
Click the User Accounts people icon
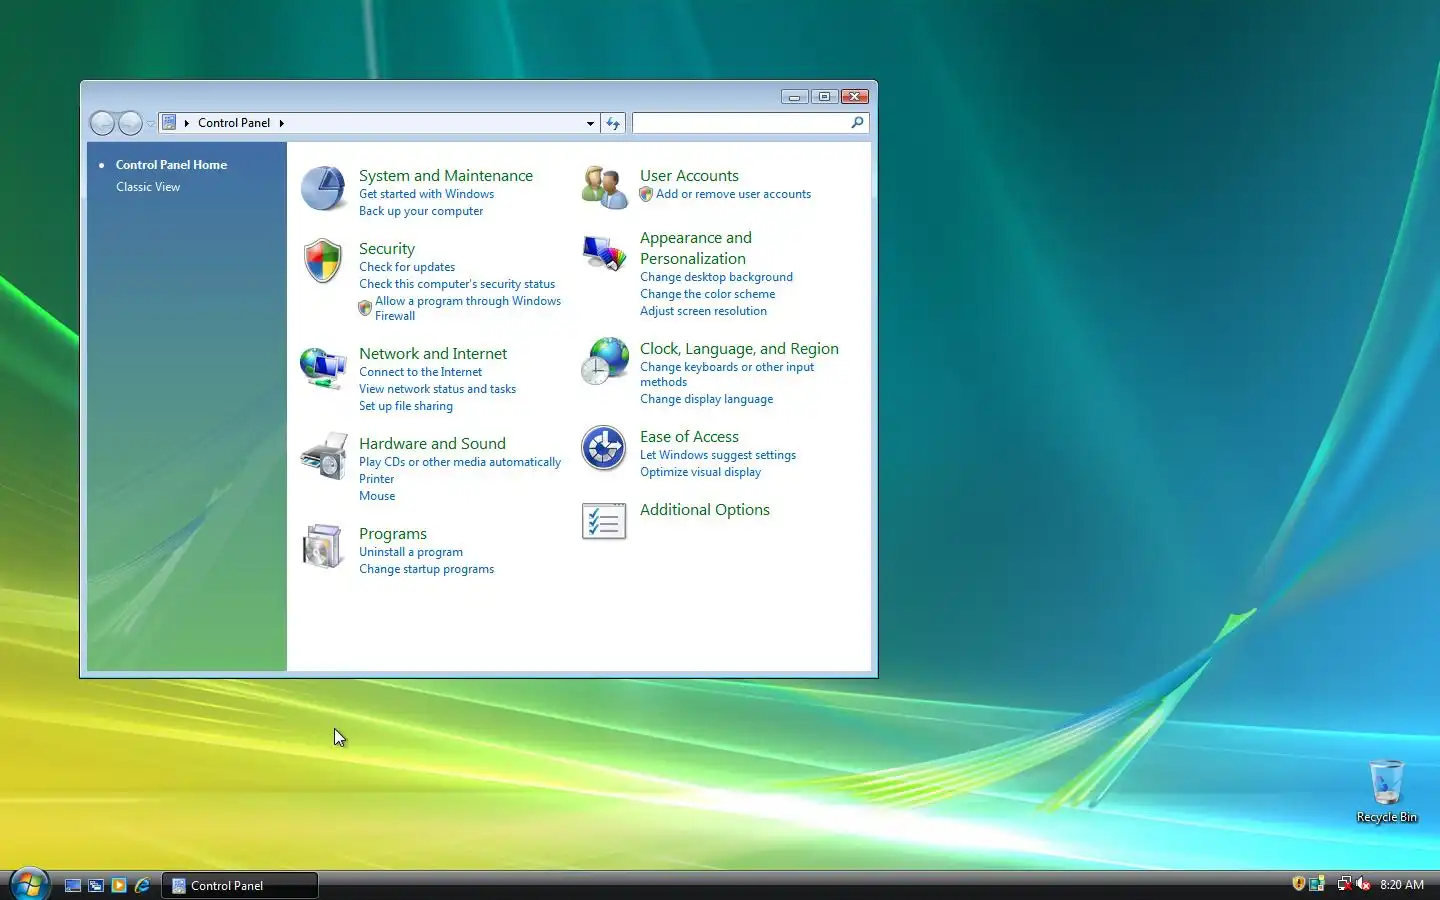coord(604,188)
